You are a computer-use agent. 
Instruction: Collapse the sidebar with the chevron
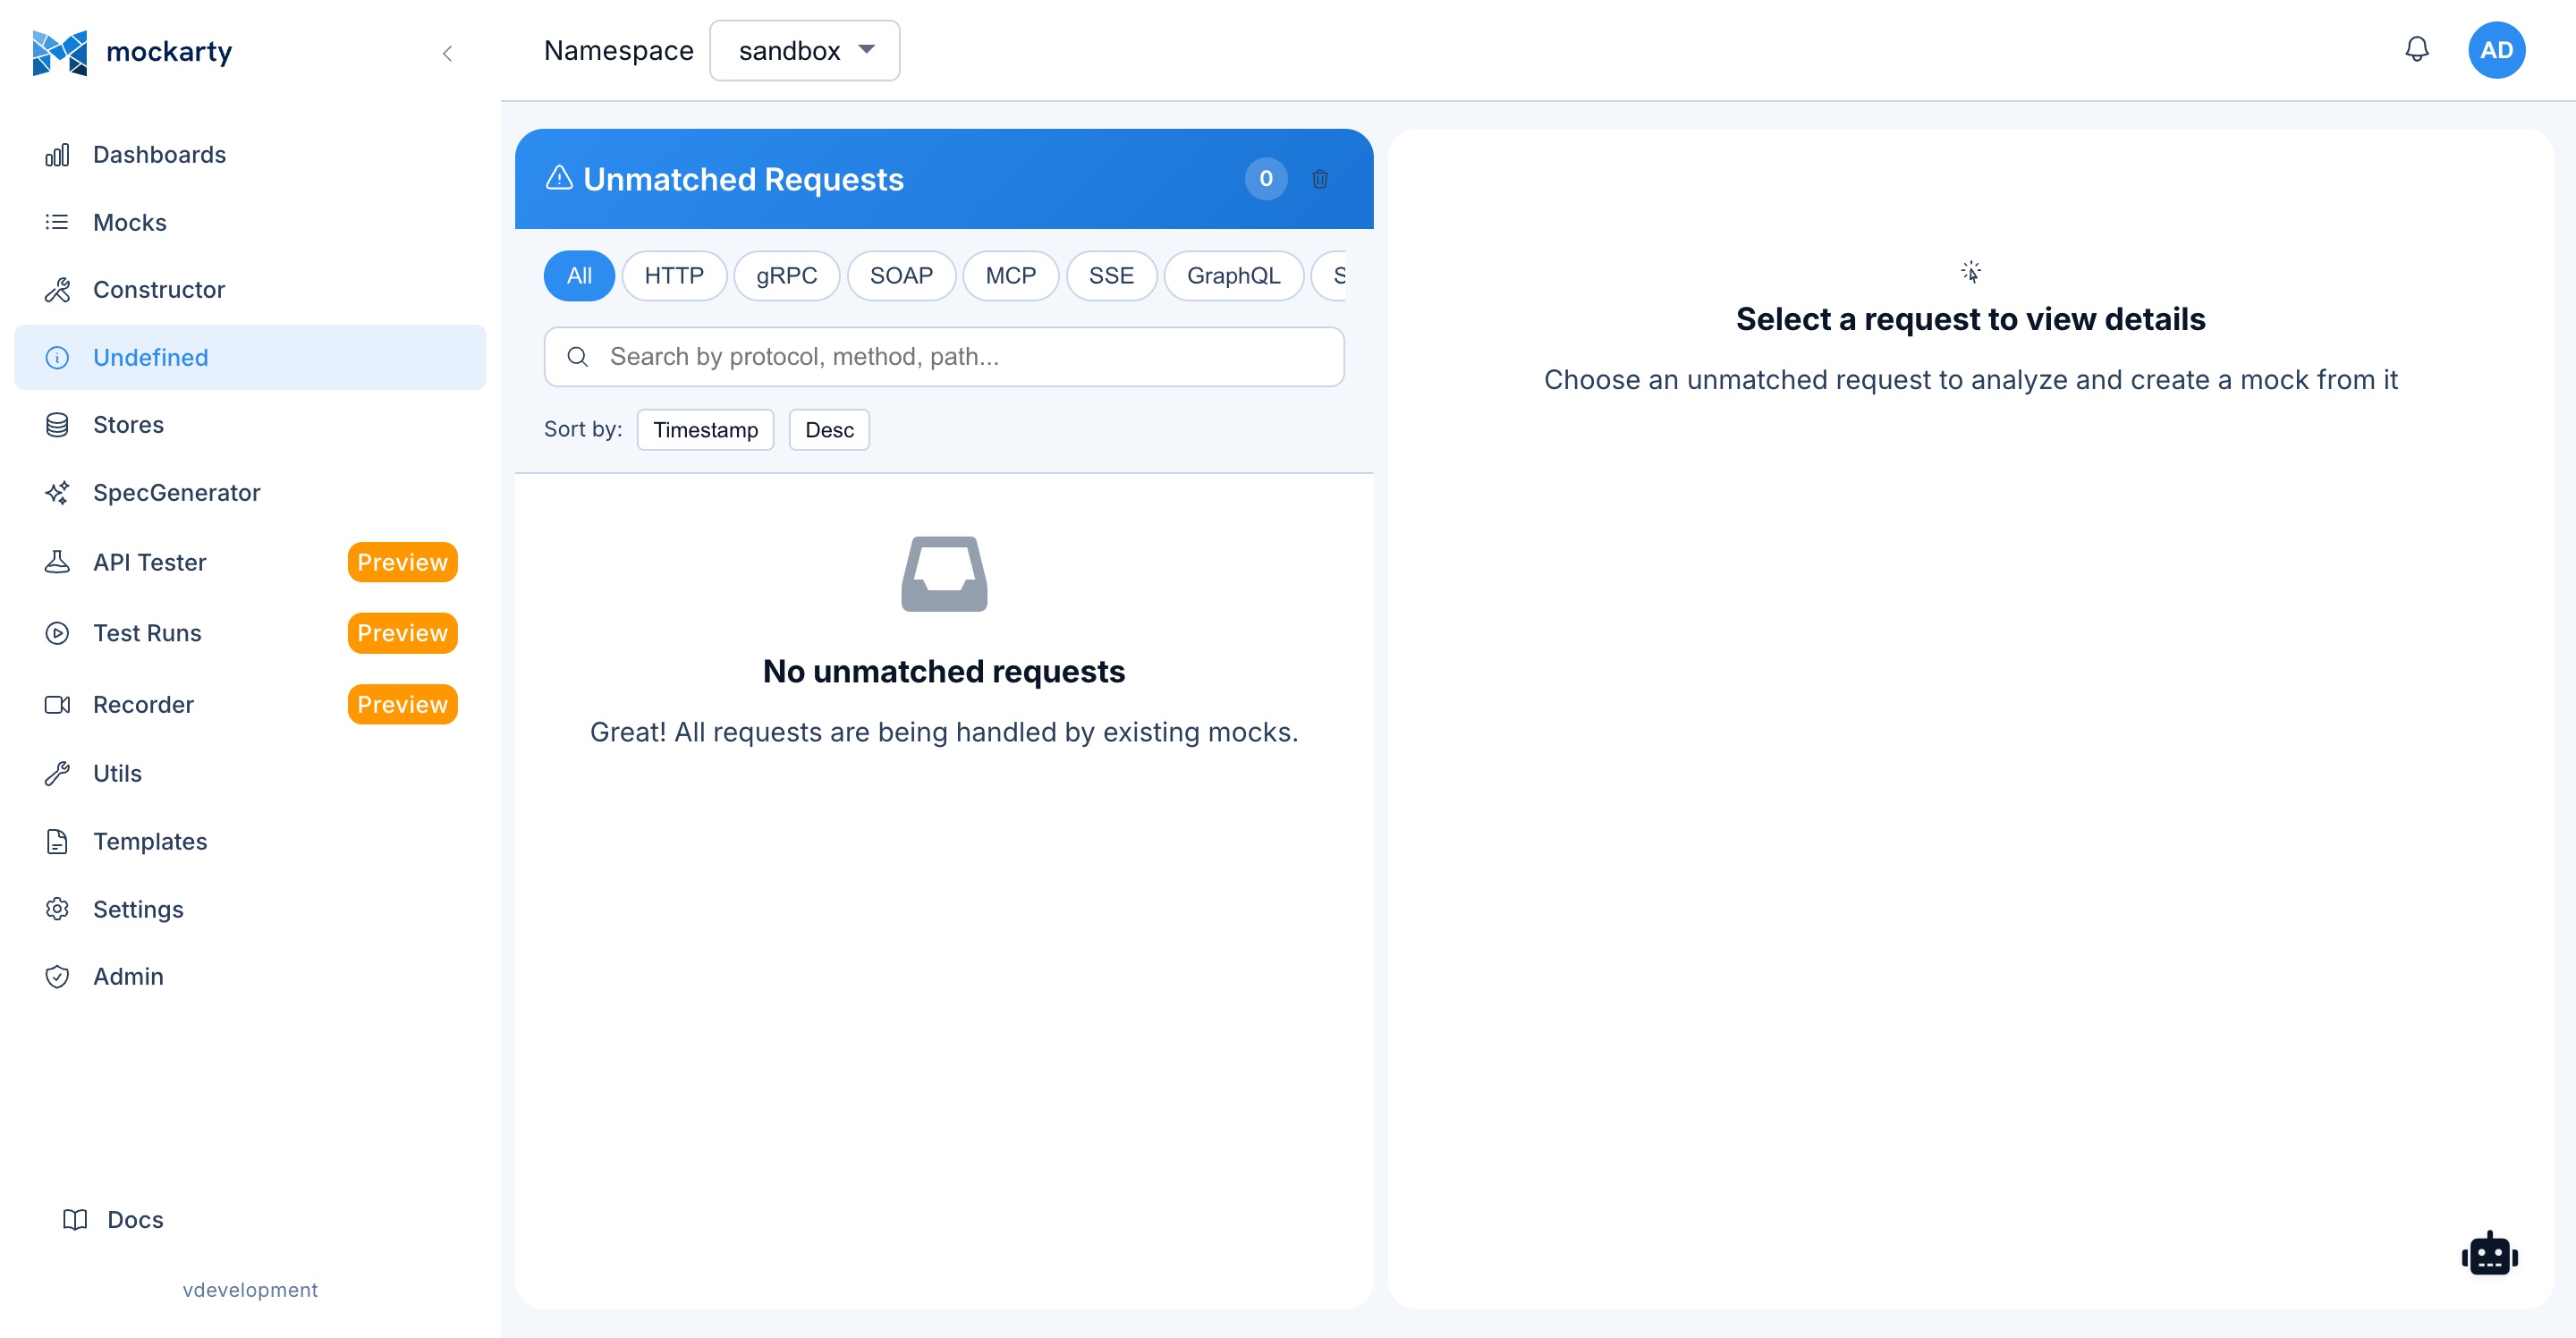(x=447, y=53)
